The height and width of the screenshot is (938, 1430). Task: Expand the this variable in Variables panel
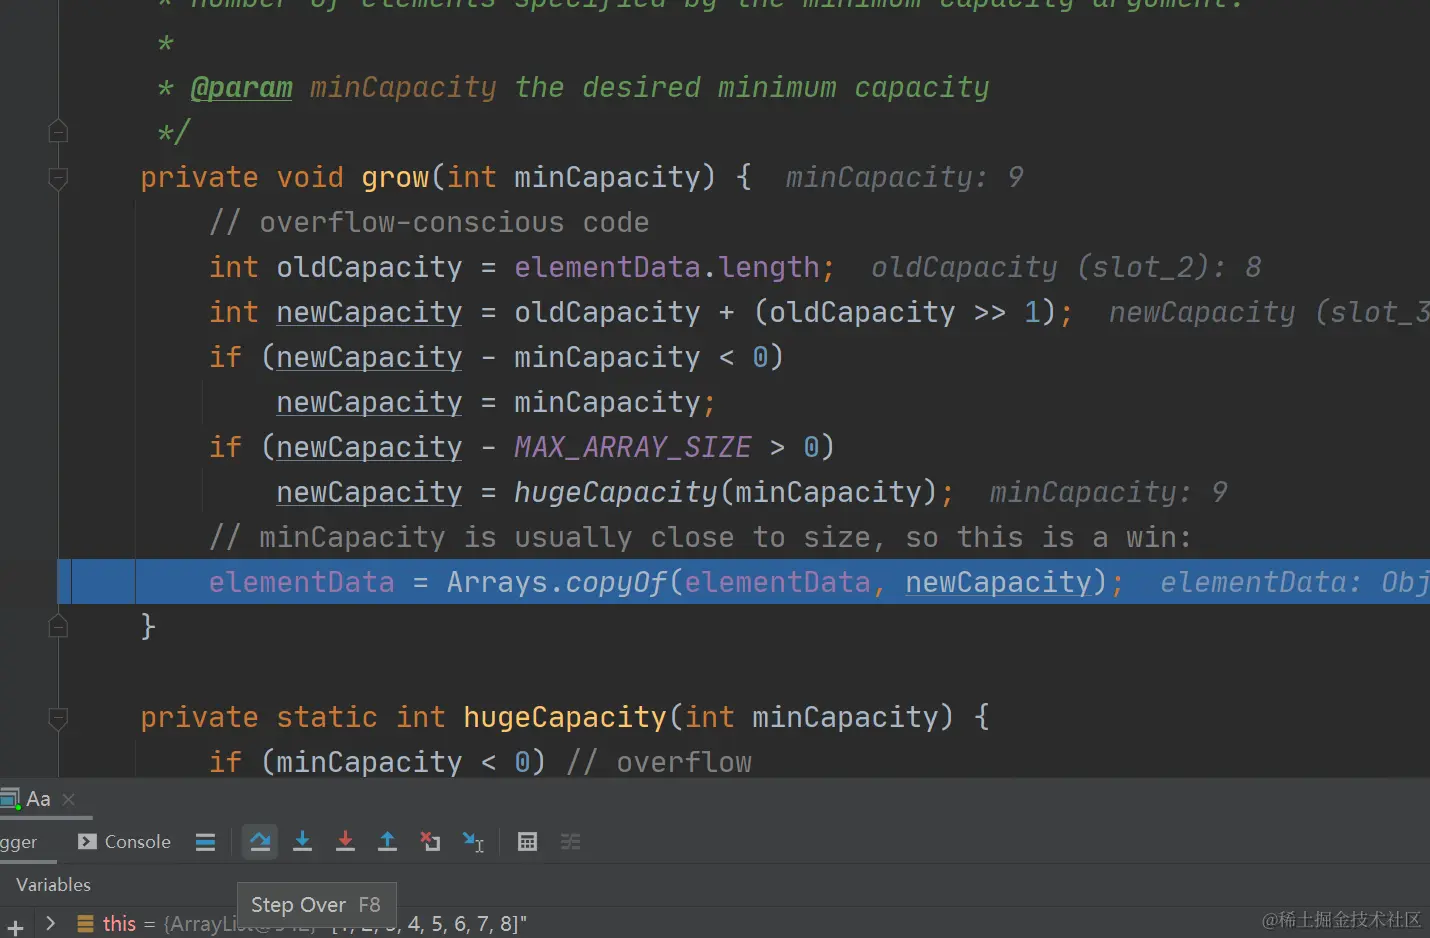click(x=50, y=923)
